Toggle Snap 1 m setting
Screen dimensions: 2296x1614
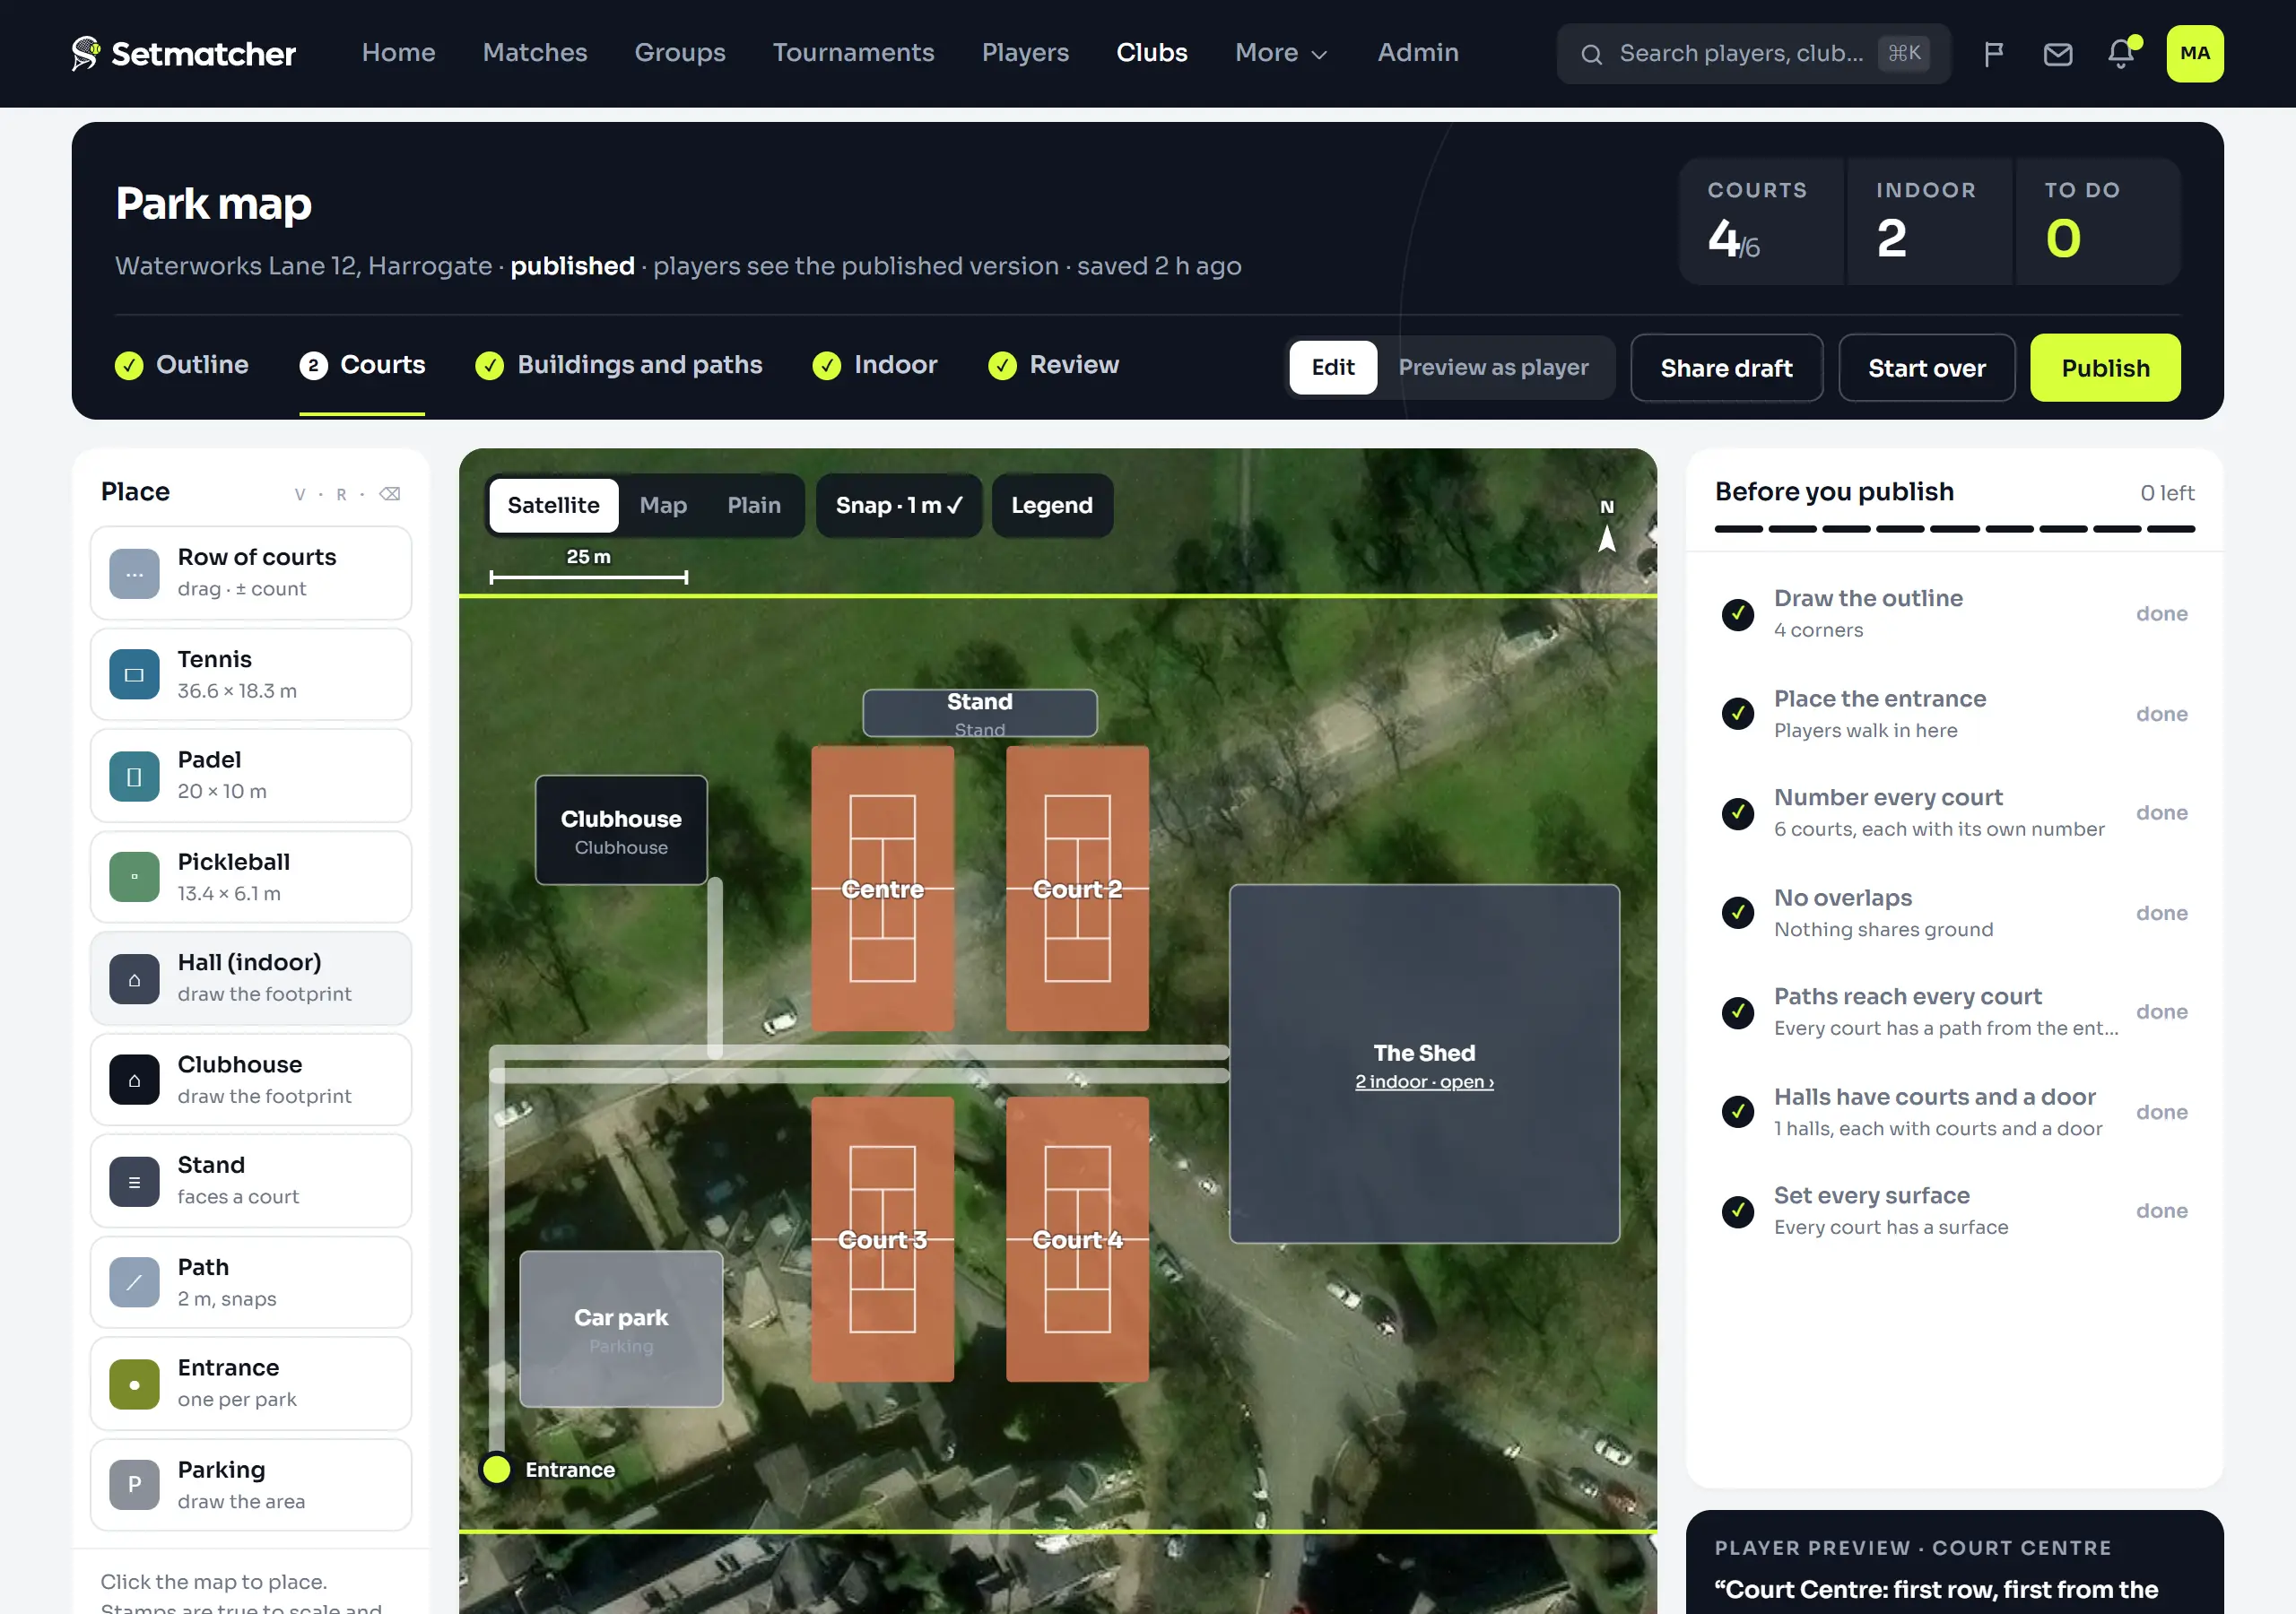coord(898,505)
